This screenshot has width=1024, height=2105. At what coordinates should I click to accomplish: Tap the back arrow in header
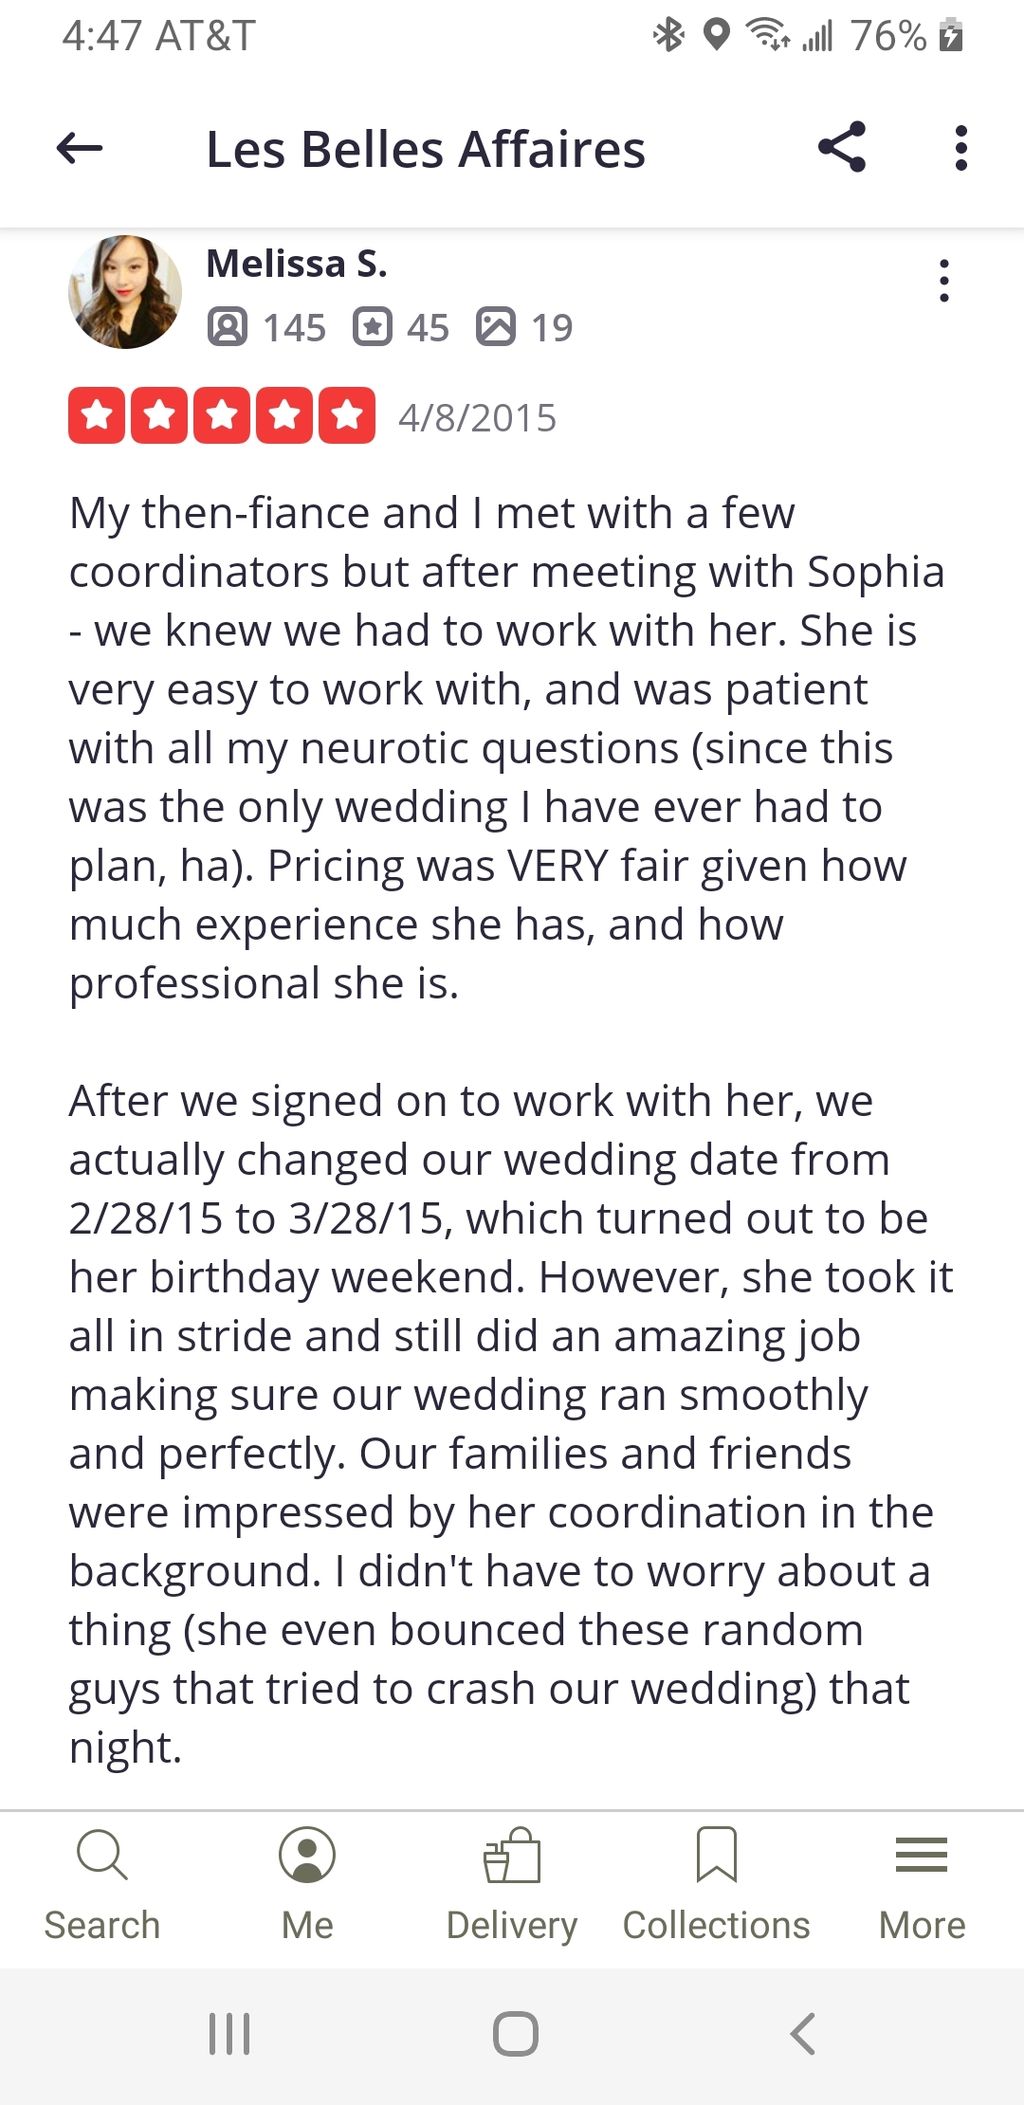pos(80,149)
